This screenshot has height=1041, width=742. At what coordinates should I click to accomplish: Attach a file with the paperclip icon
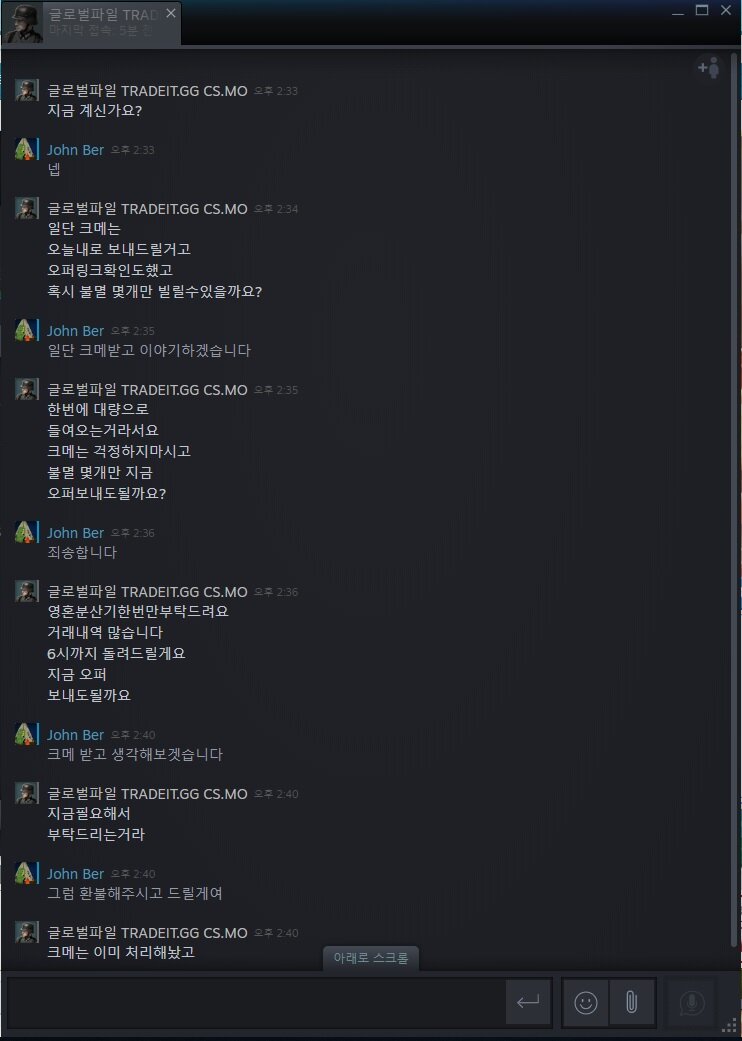click(x=632, y=1002)
